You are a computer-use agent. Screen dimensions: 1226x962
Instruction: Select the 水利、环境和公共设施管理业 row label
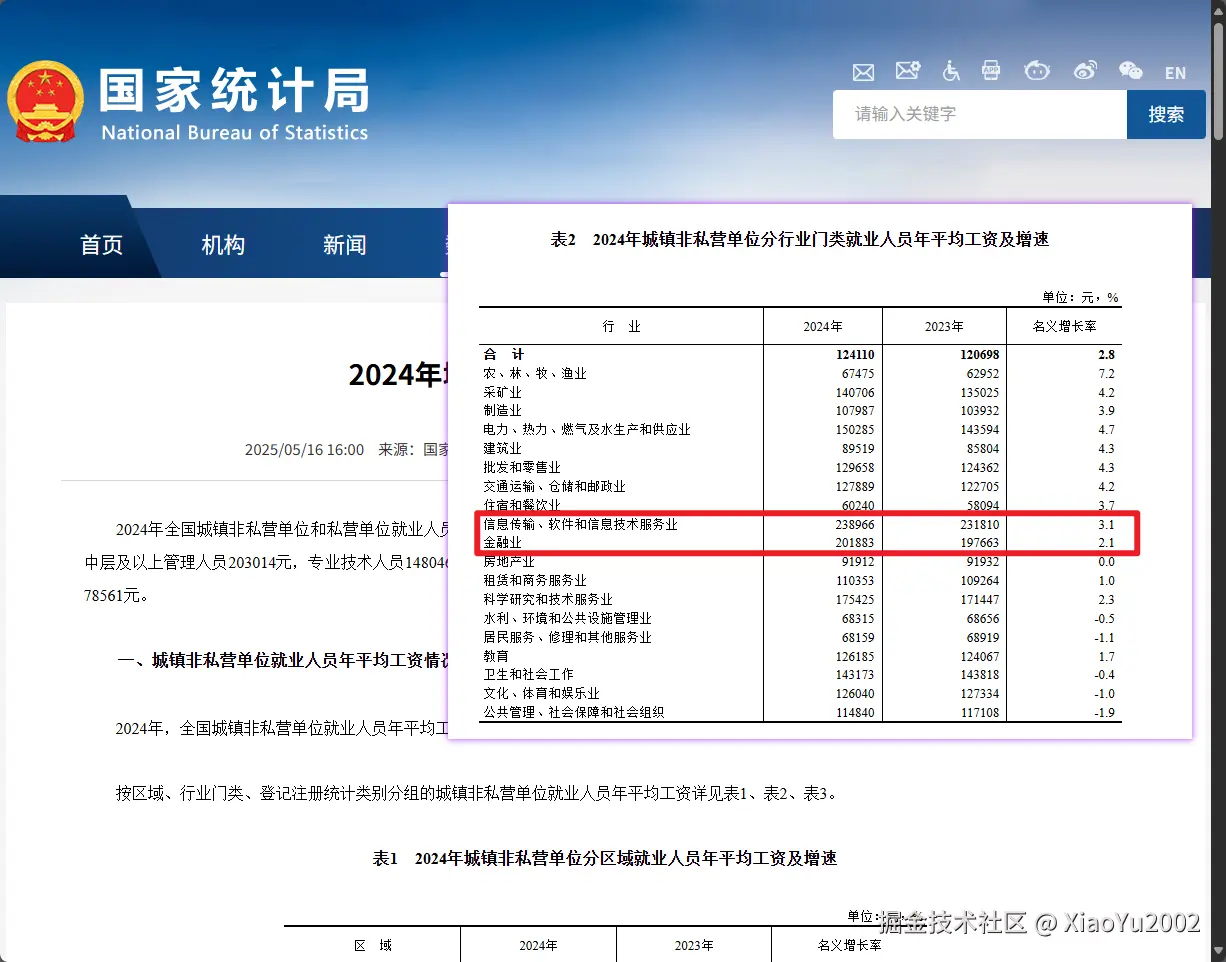[x=567, y=618]
